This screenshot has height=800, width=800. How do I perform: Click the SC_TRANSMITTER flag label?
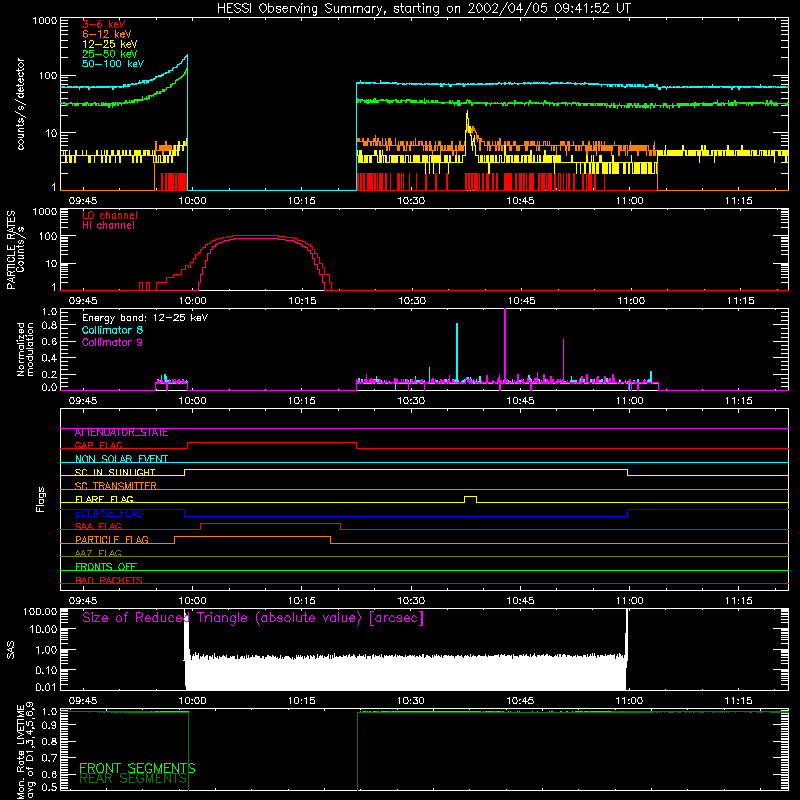click(115, 486)
